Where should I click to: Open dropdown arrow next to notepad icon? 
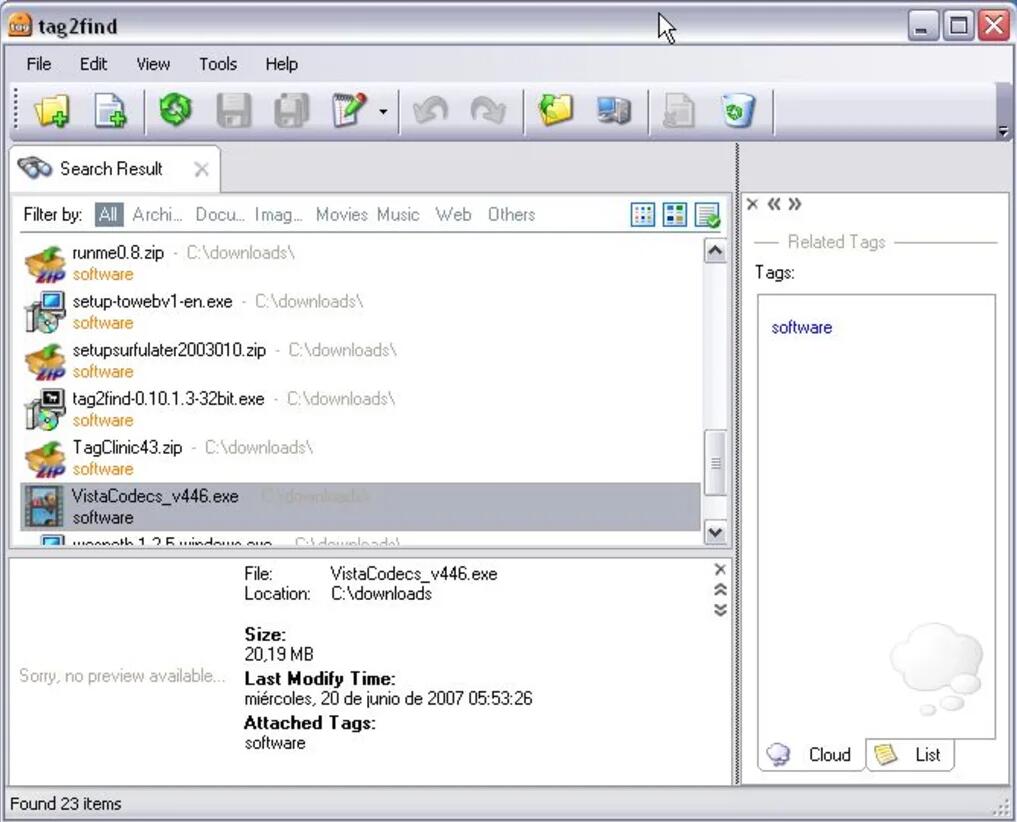point(382,111)
